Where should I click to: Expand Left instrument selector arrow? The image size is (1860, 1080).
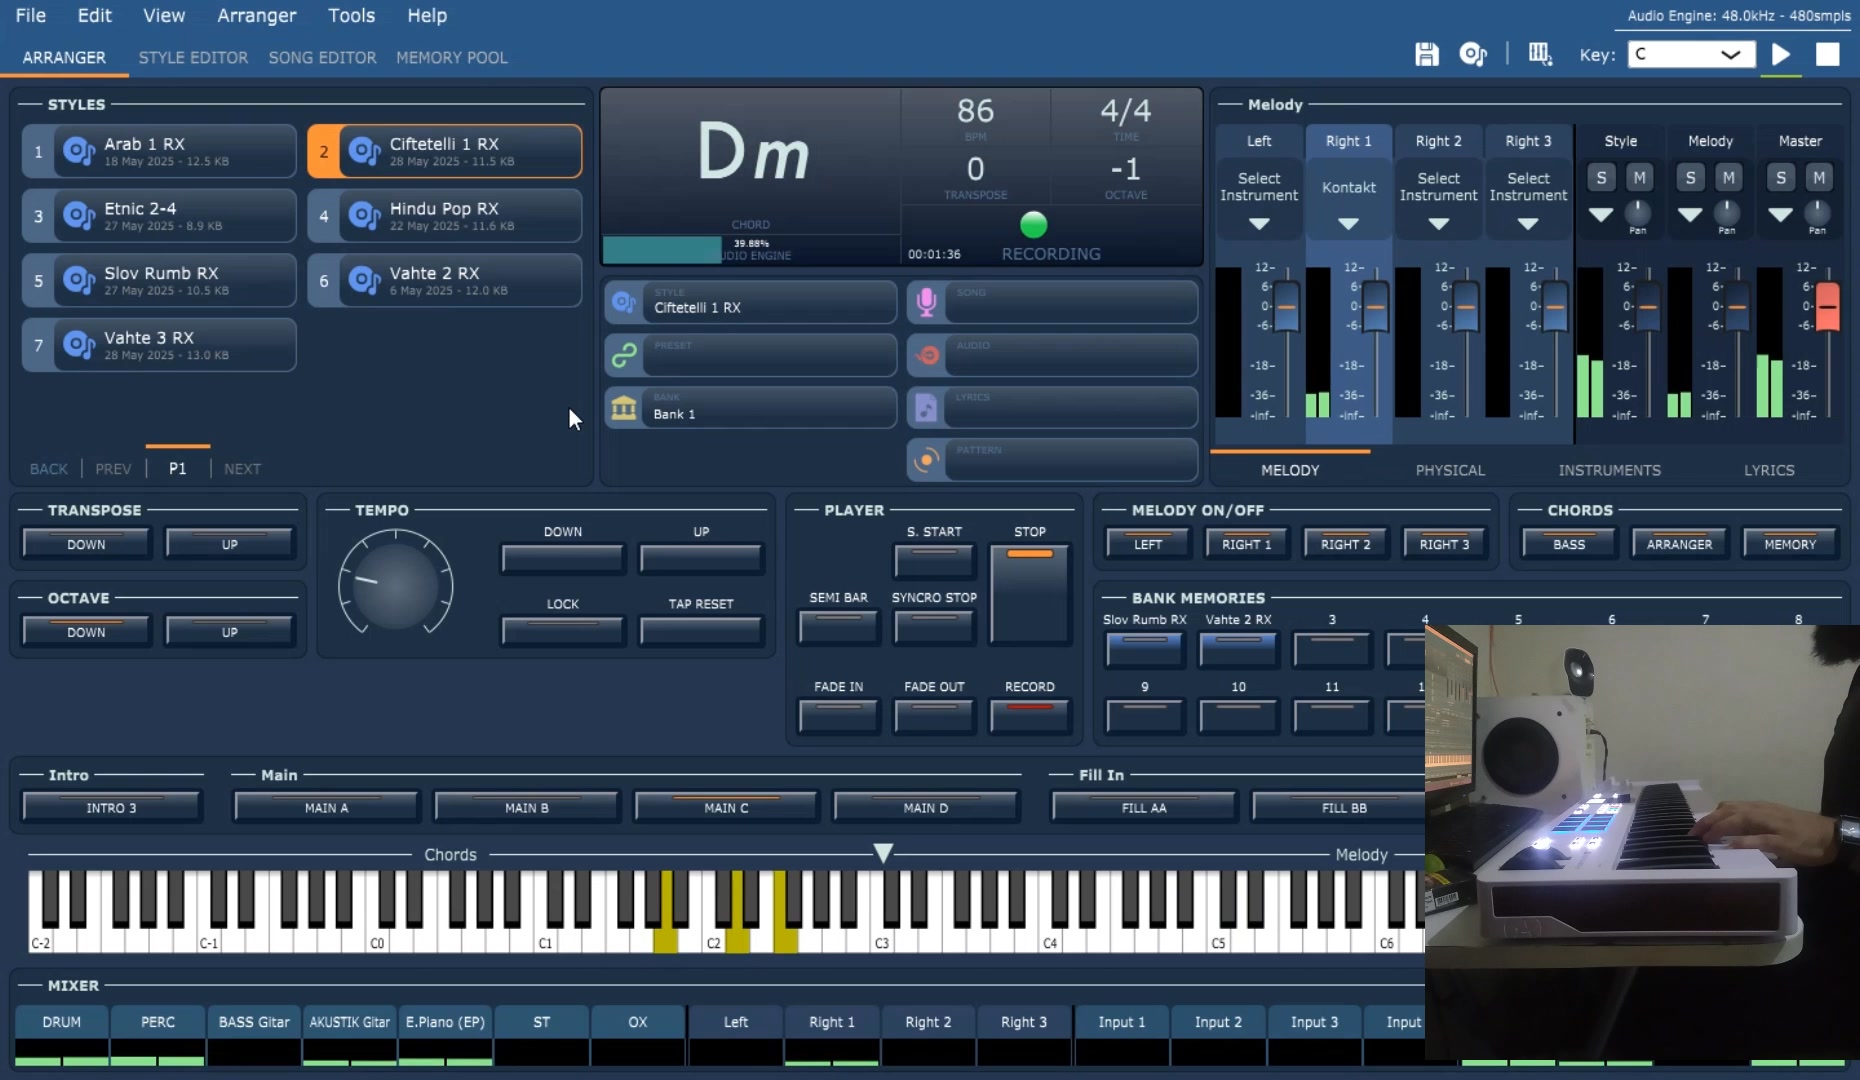(1259, 224)
